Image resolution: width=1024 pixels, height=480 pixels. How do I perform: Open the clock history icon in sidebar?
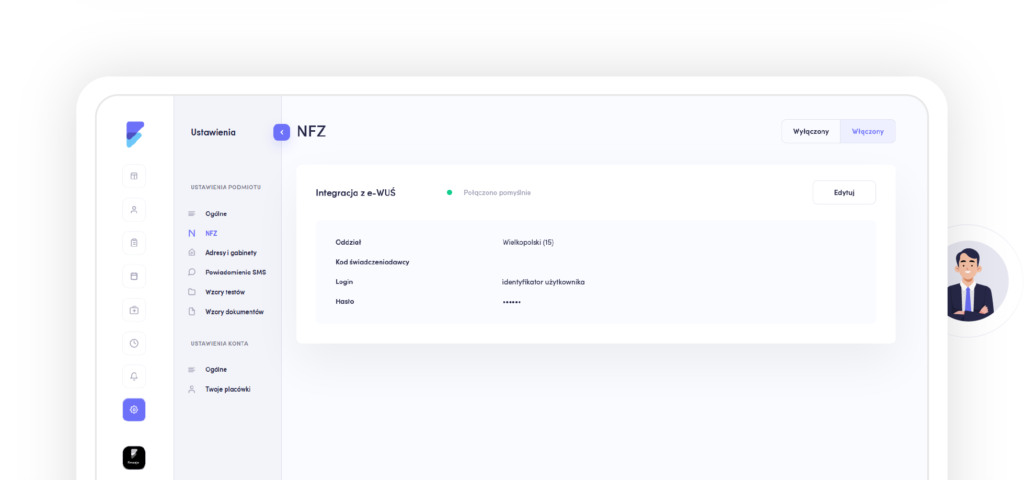coord(134,343)
